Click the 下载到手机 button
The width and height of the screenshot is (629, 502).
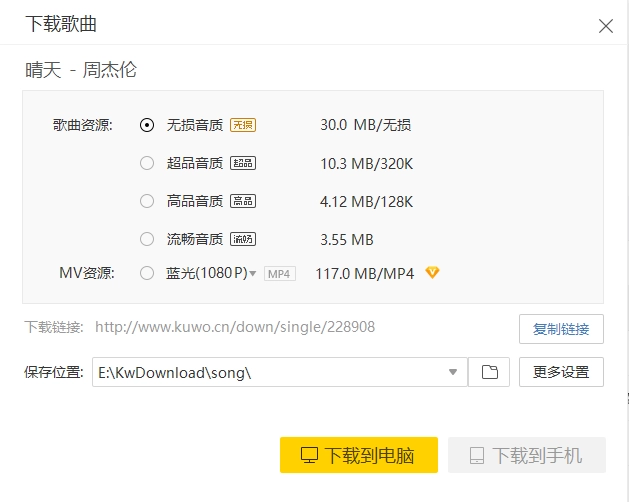527,455
